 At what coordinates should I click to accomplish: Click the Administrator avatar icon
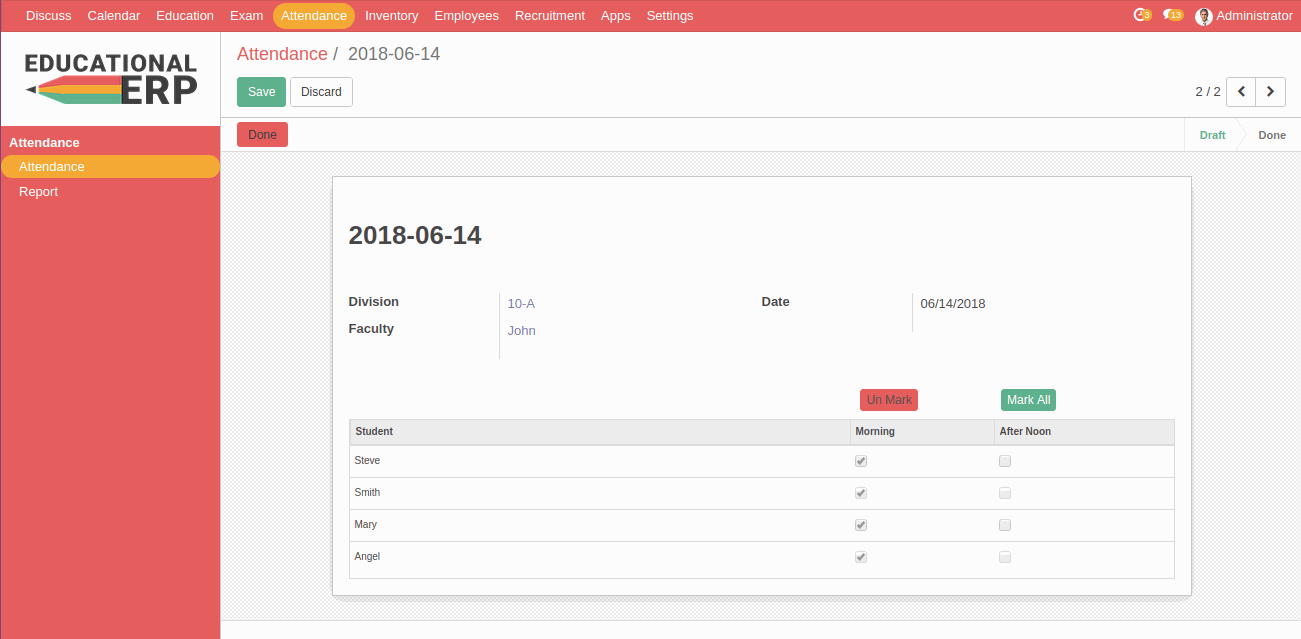click(x=1204, y=16)
